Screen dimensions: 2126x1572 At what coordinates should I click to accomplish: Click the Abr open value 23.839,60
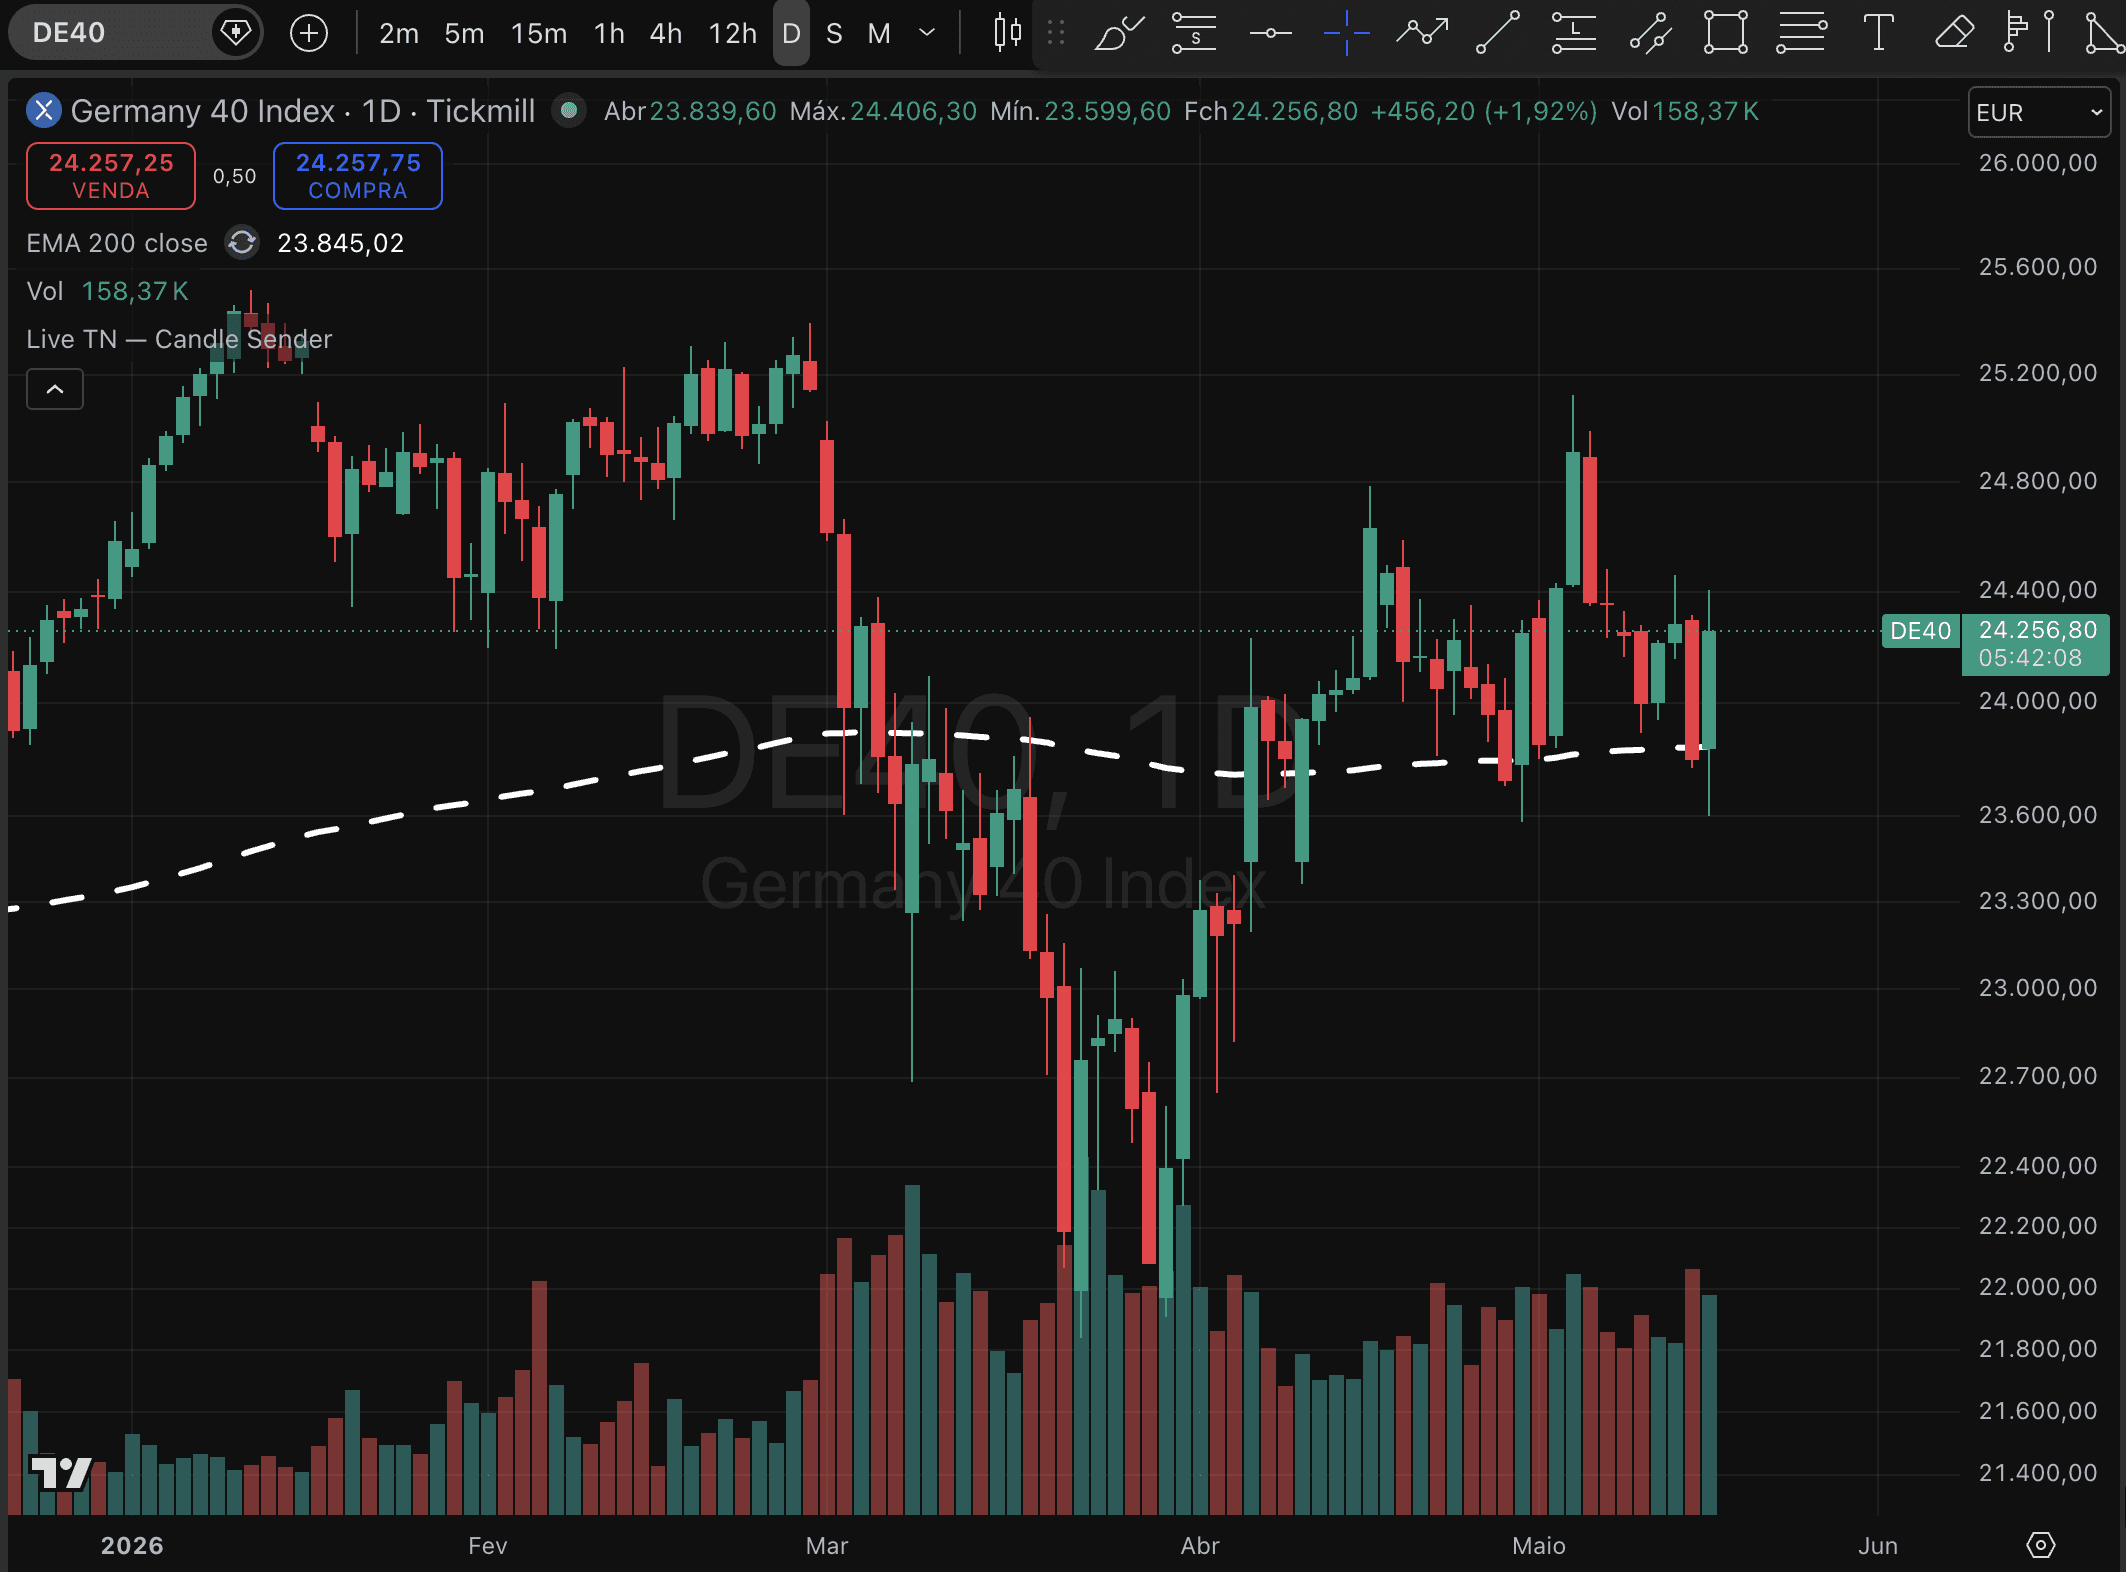click(713, 111)
